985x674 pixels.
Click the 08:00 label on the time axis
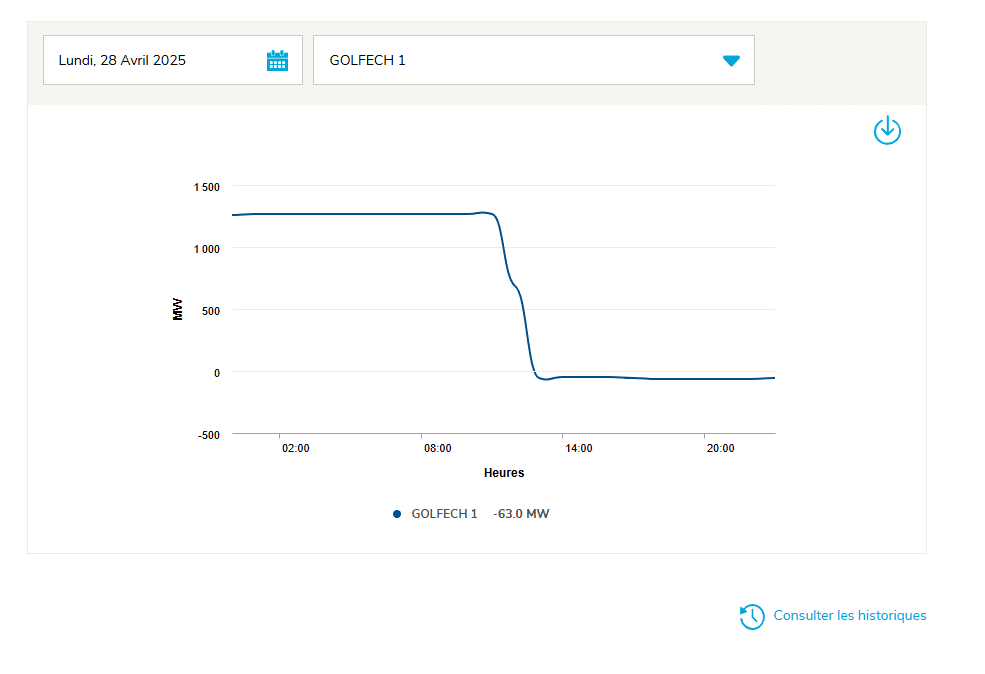pyautogui.click(x=437, y=449)
